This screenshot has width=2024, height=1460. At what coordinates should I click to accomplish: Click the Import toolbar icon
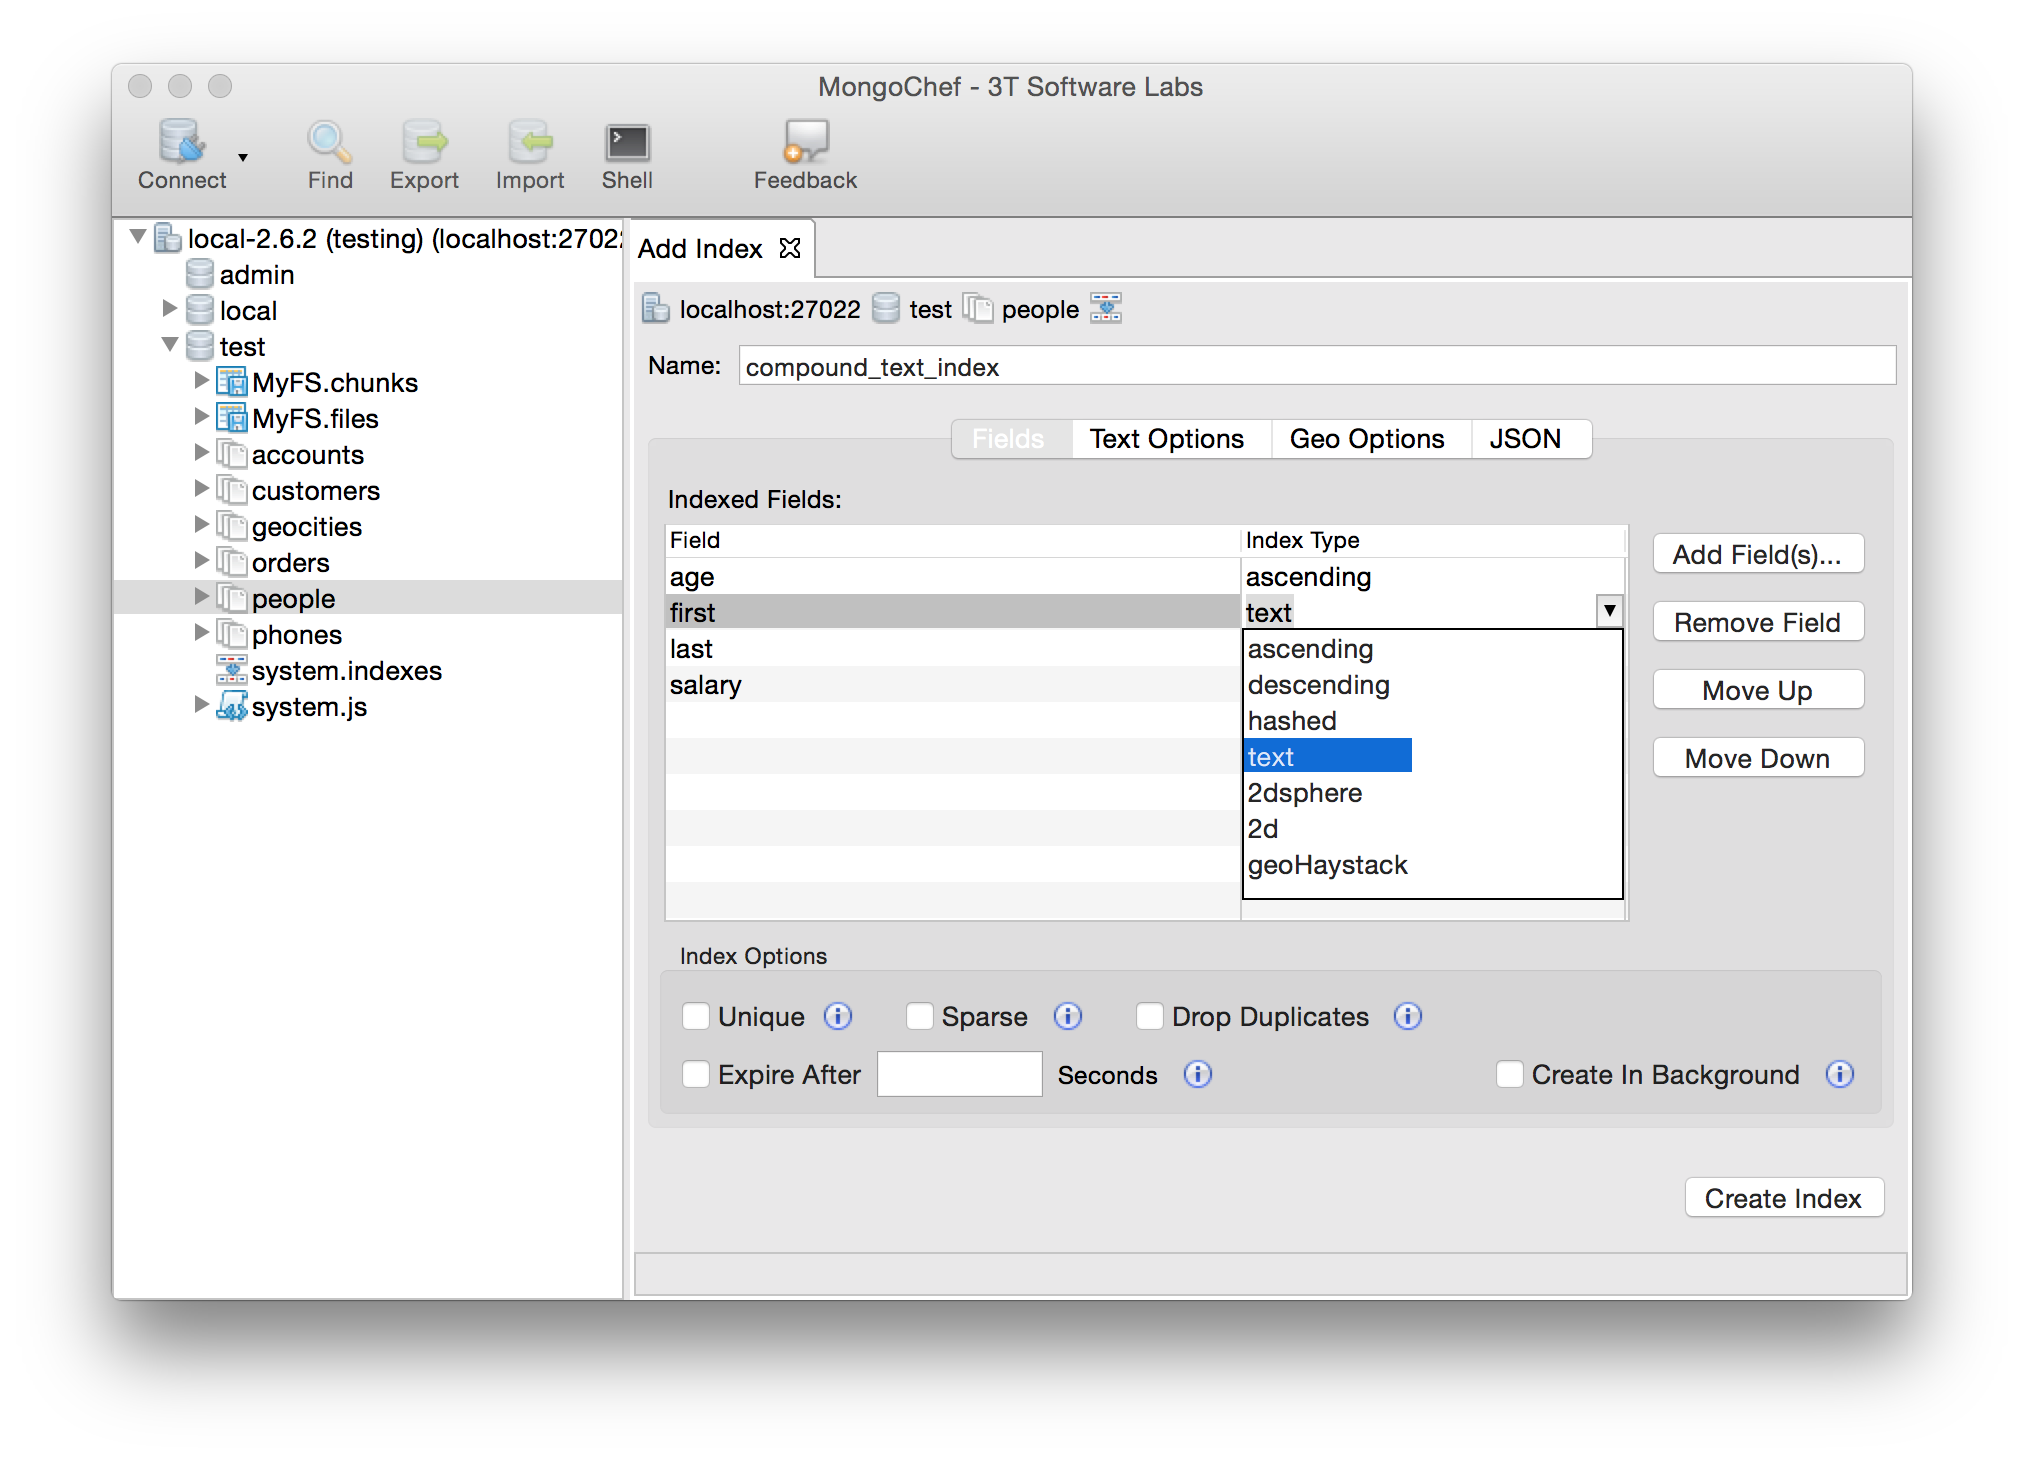click(529, 142)
